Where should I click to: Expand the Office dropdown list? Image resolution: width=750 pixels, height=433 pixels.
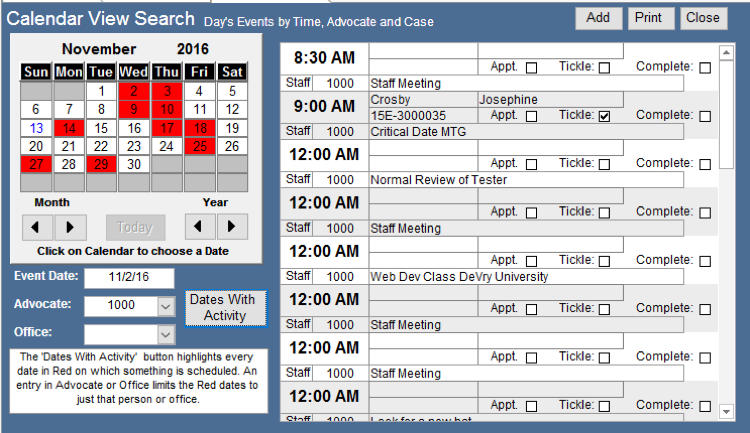[x=166, y=333]
